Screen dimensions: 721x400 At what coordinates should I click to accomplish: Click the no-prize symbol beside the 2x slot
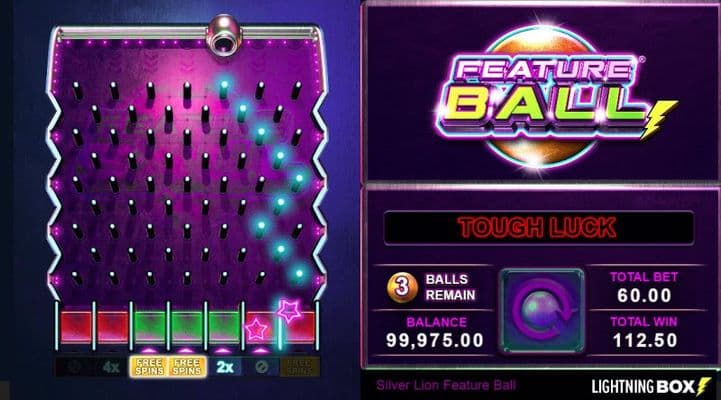pyautogui.click(x=261, y=367)
